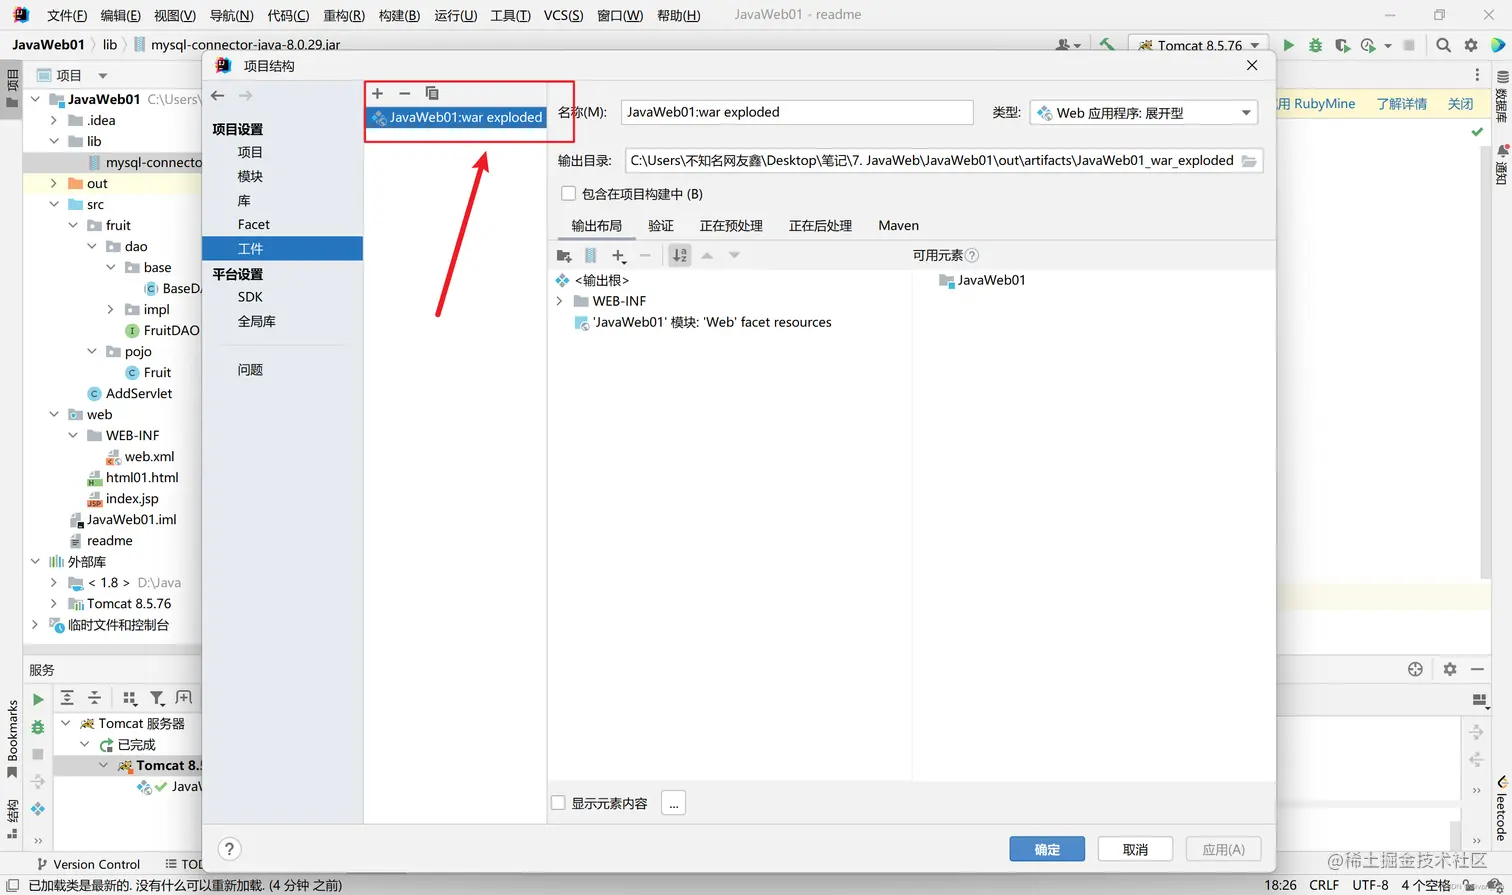
Task: Toggle Include in project build checkbox
Action: click(x=568, y=194)
